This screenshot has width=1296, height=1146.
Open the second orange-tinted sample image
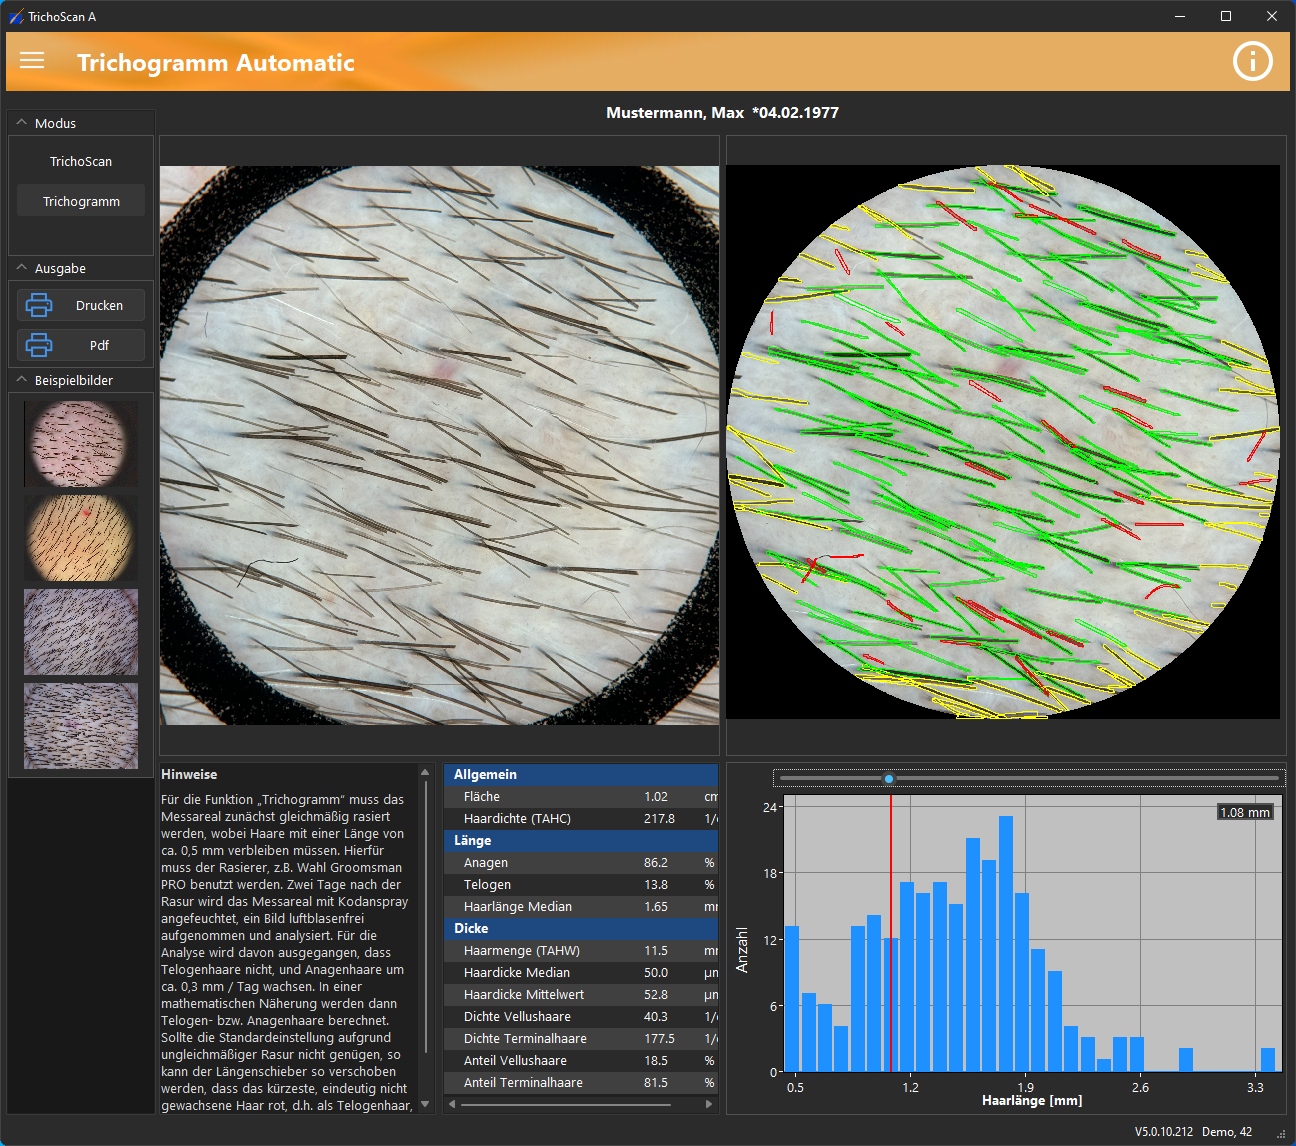tap(80, 538)
